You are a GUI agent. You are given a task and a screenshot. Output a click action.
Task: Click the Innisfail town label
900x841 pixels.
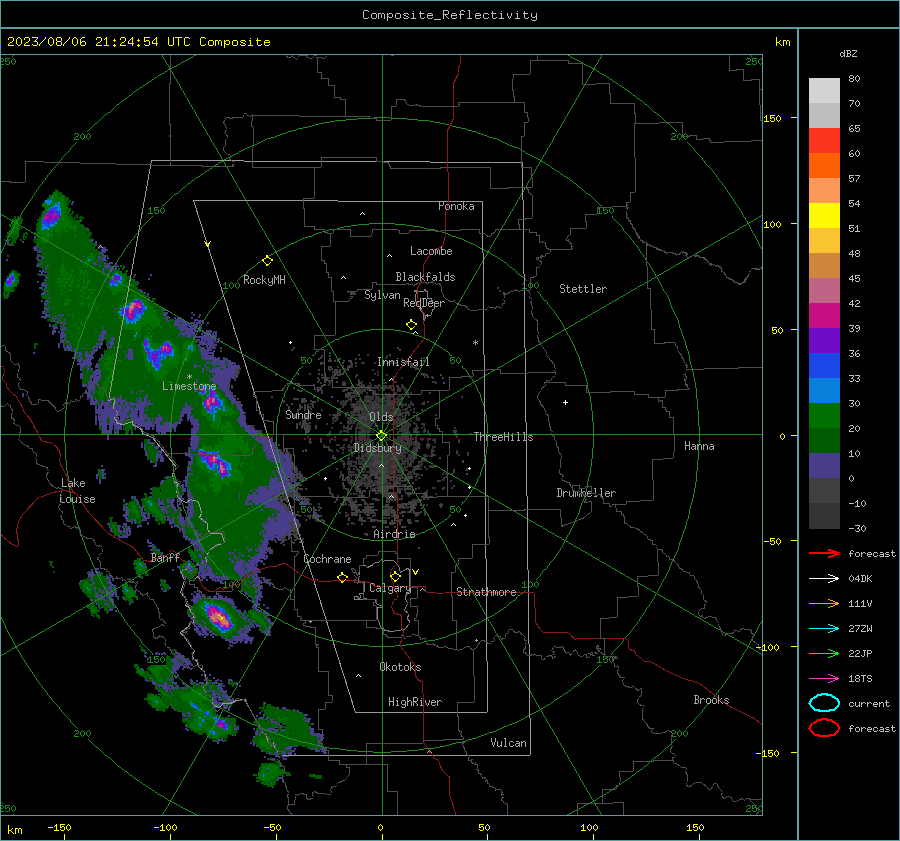coord(403,362)
